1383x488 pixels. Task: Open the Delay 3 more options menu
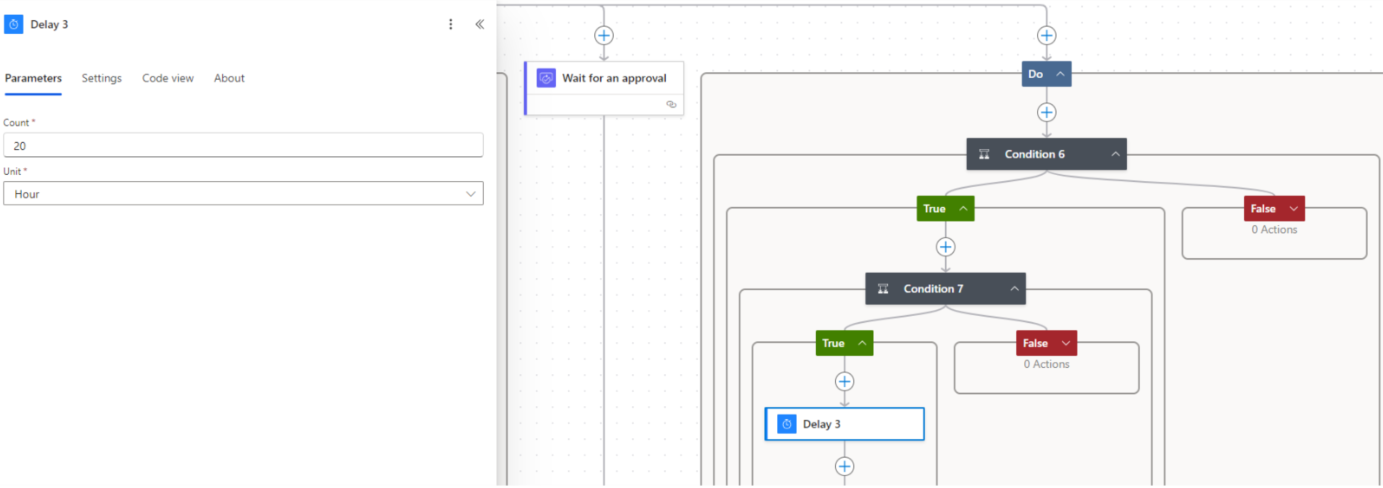450,24
